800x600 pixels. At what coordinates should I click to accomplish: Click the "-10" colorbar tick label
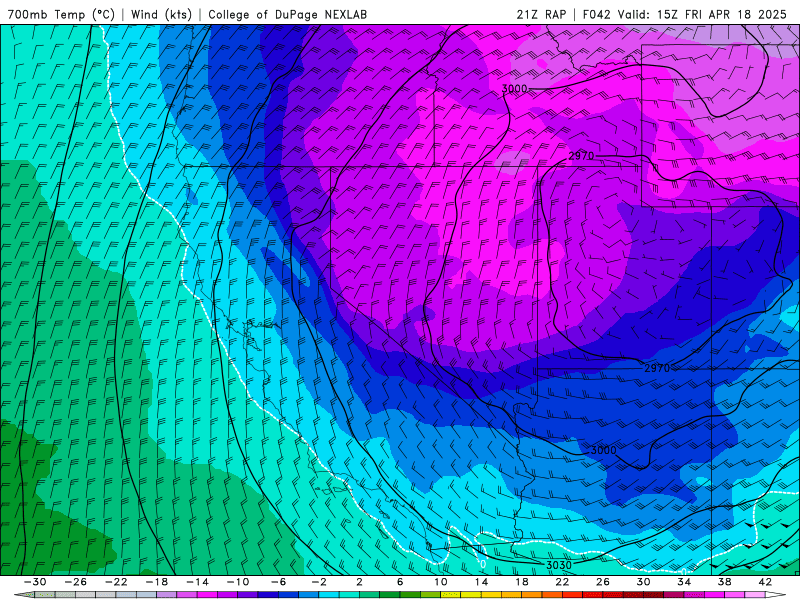tap(238, 582)
